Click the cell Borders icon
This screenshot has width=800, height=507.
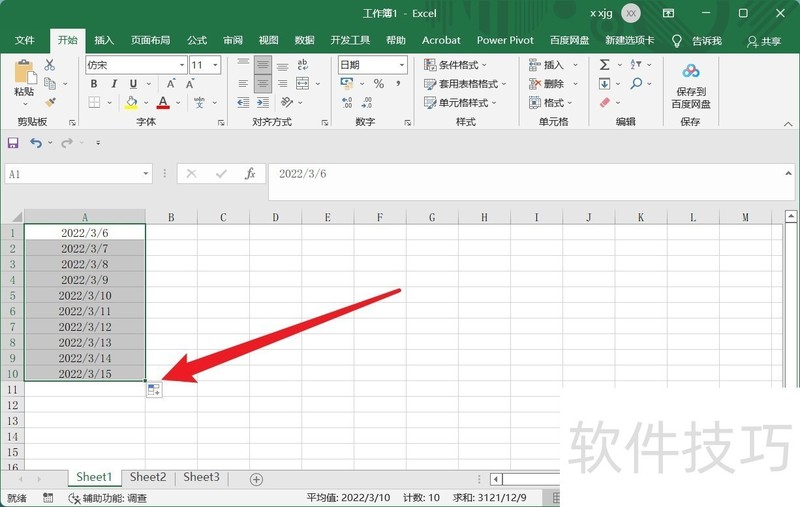point(94,103)
